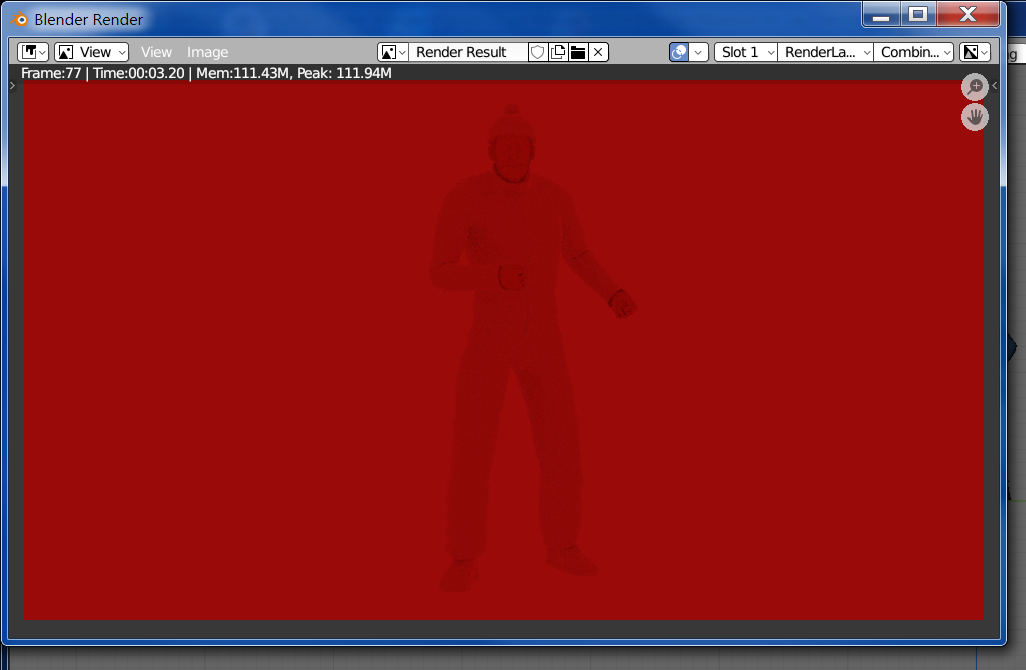Open the Image menu
The height and width of the screenshot is (670, 1026).
click(208, 52)
